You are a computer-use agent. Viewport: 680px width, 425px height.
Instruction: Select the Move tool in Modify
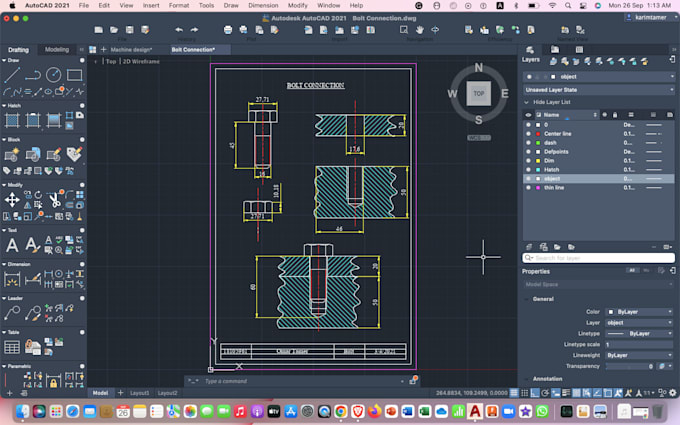(x=12, y=200)
